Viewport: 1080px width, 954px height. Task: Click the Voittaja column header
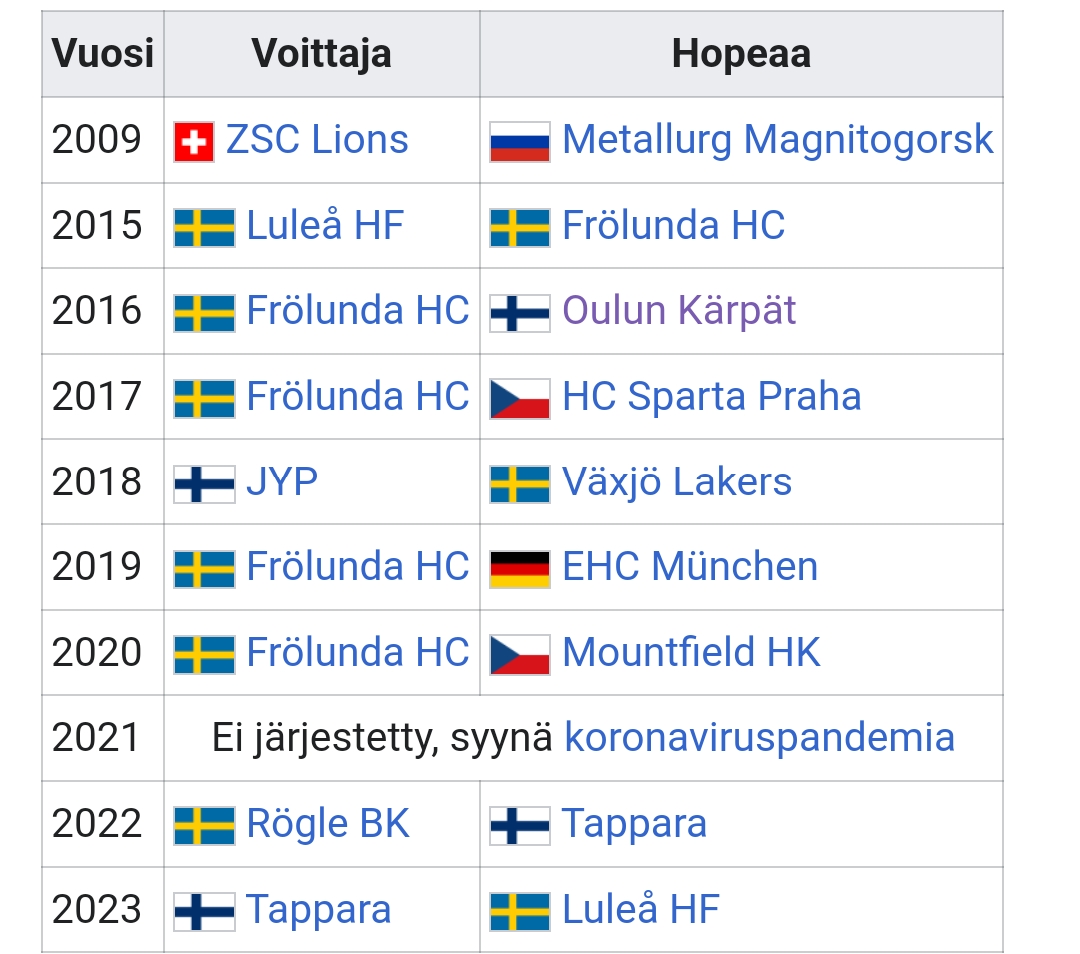pos(321,54)
